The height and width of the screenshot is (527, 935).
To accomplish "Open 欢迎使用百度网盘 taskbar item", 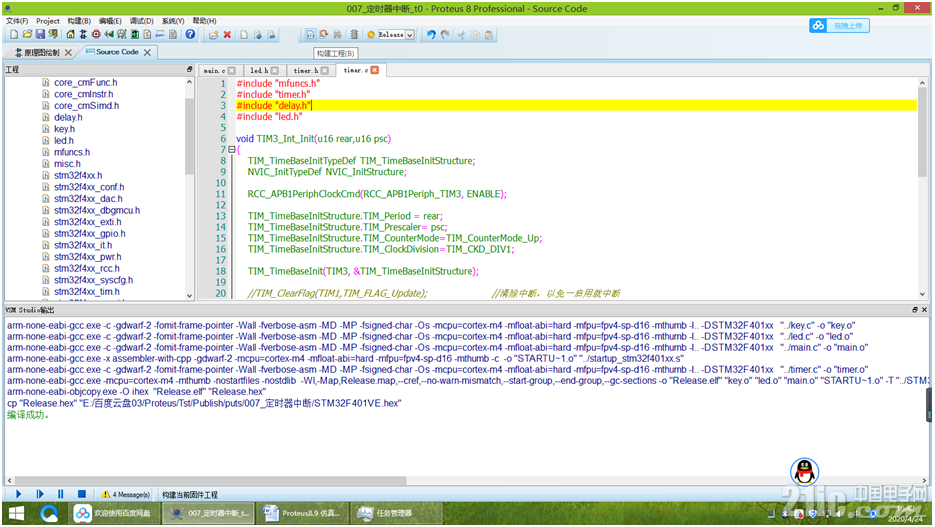I will pyautogui.click(x=113, y=513).
